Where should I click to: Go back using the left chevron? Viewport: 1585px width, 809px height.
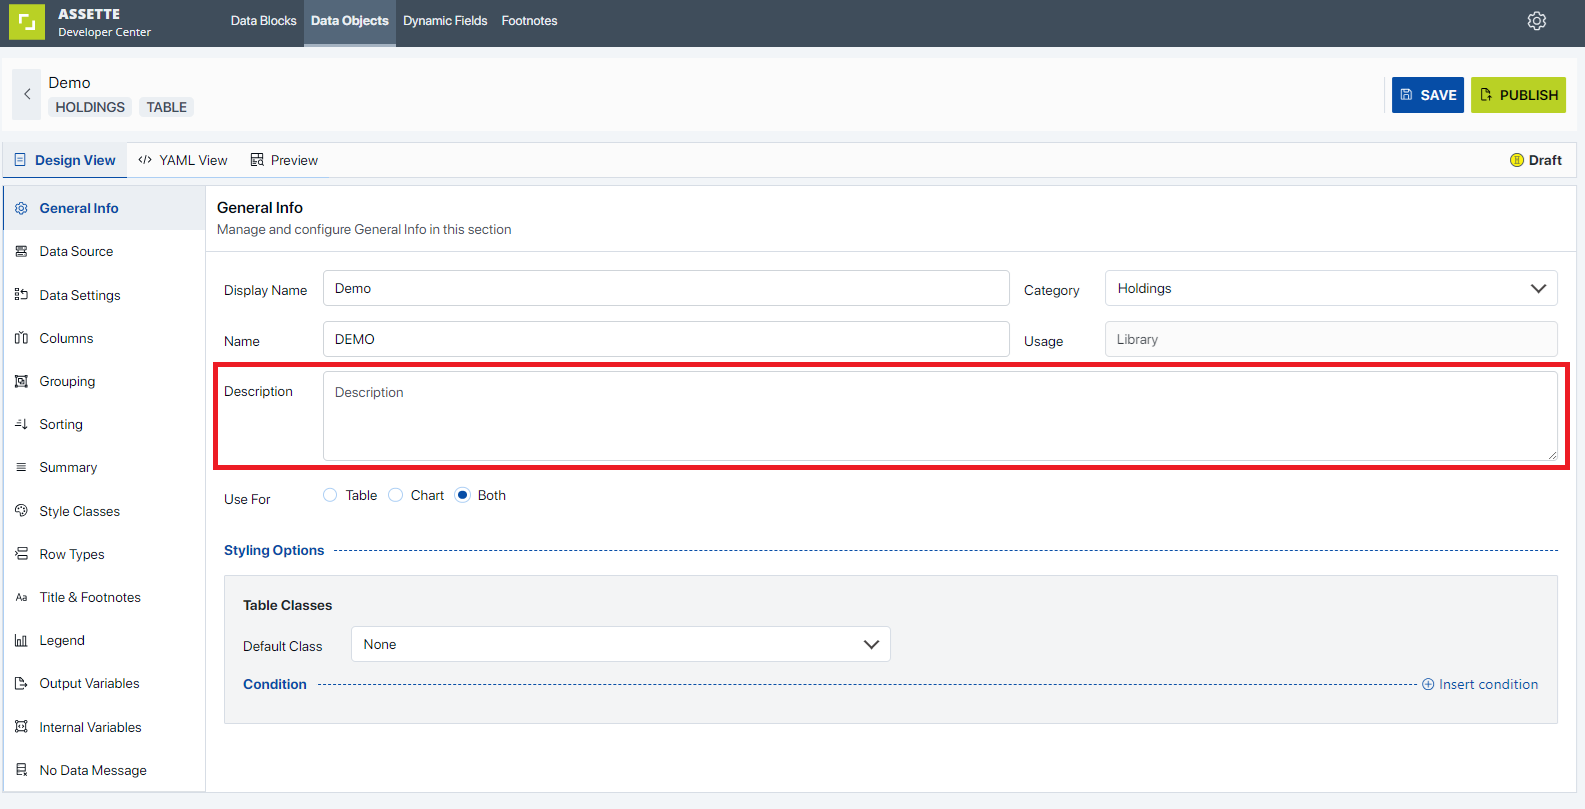[x=27, y=94]
